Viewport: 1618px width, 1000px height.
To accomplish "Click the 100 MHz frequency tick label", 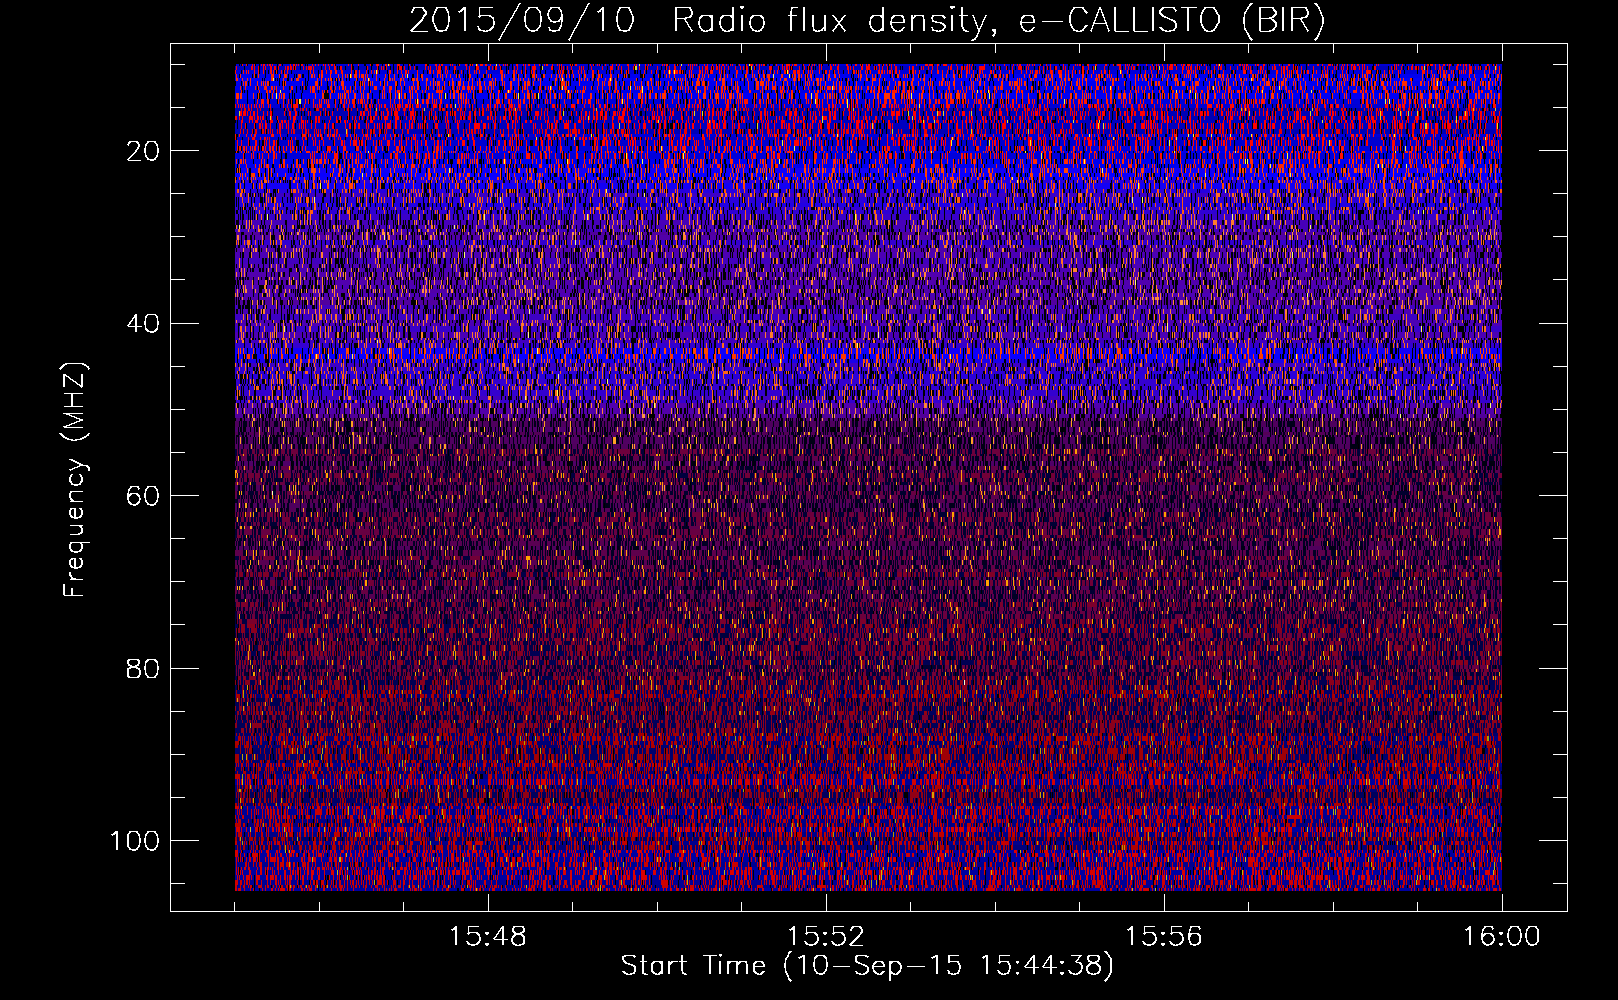I will point(135,840).
